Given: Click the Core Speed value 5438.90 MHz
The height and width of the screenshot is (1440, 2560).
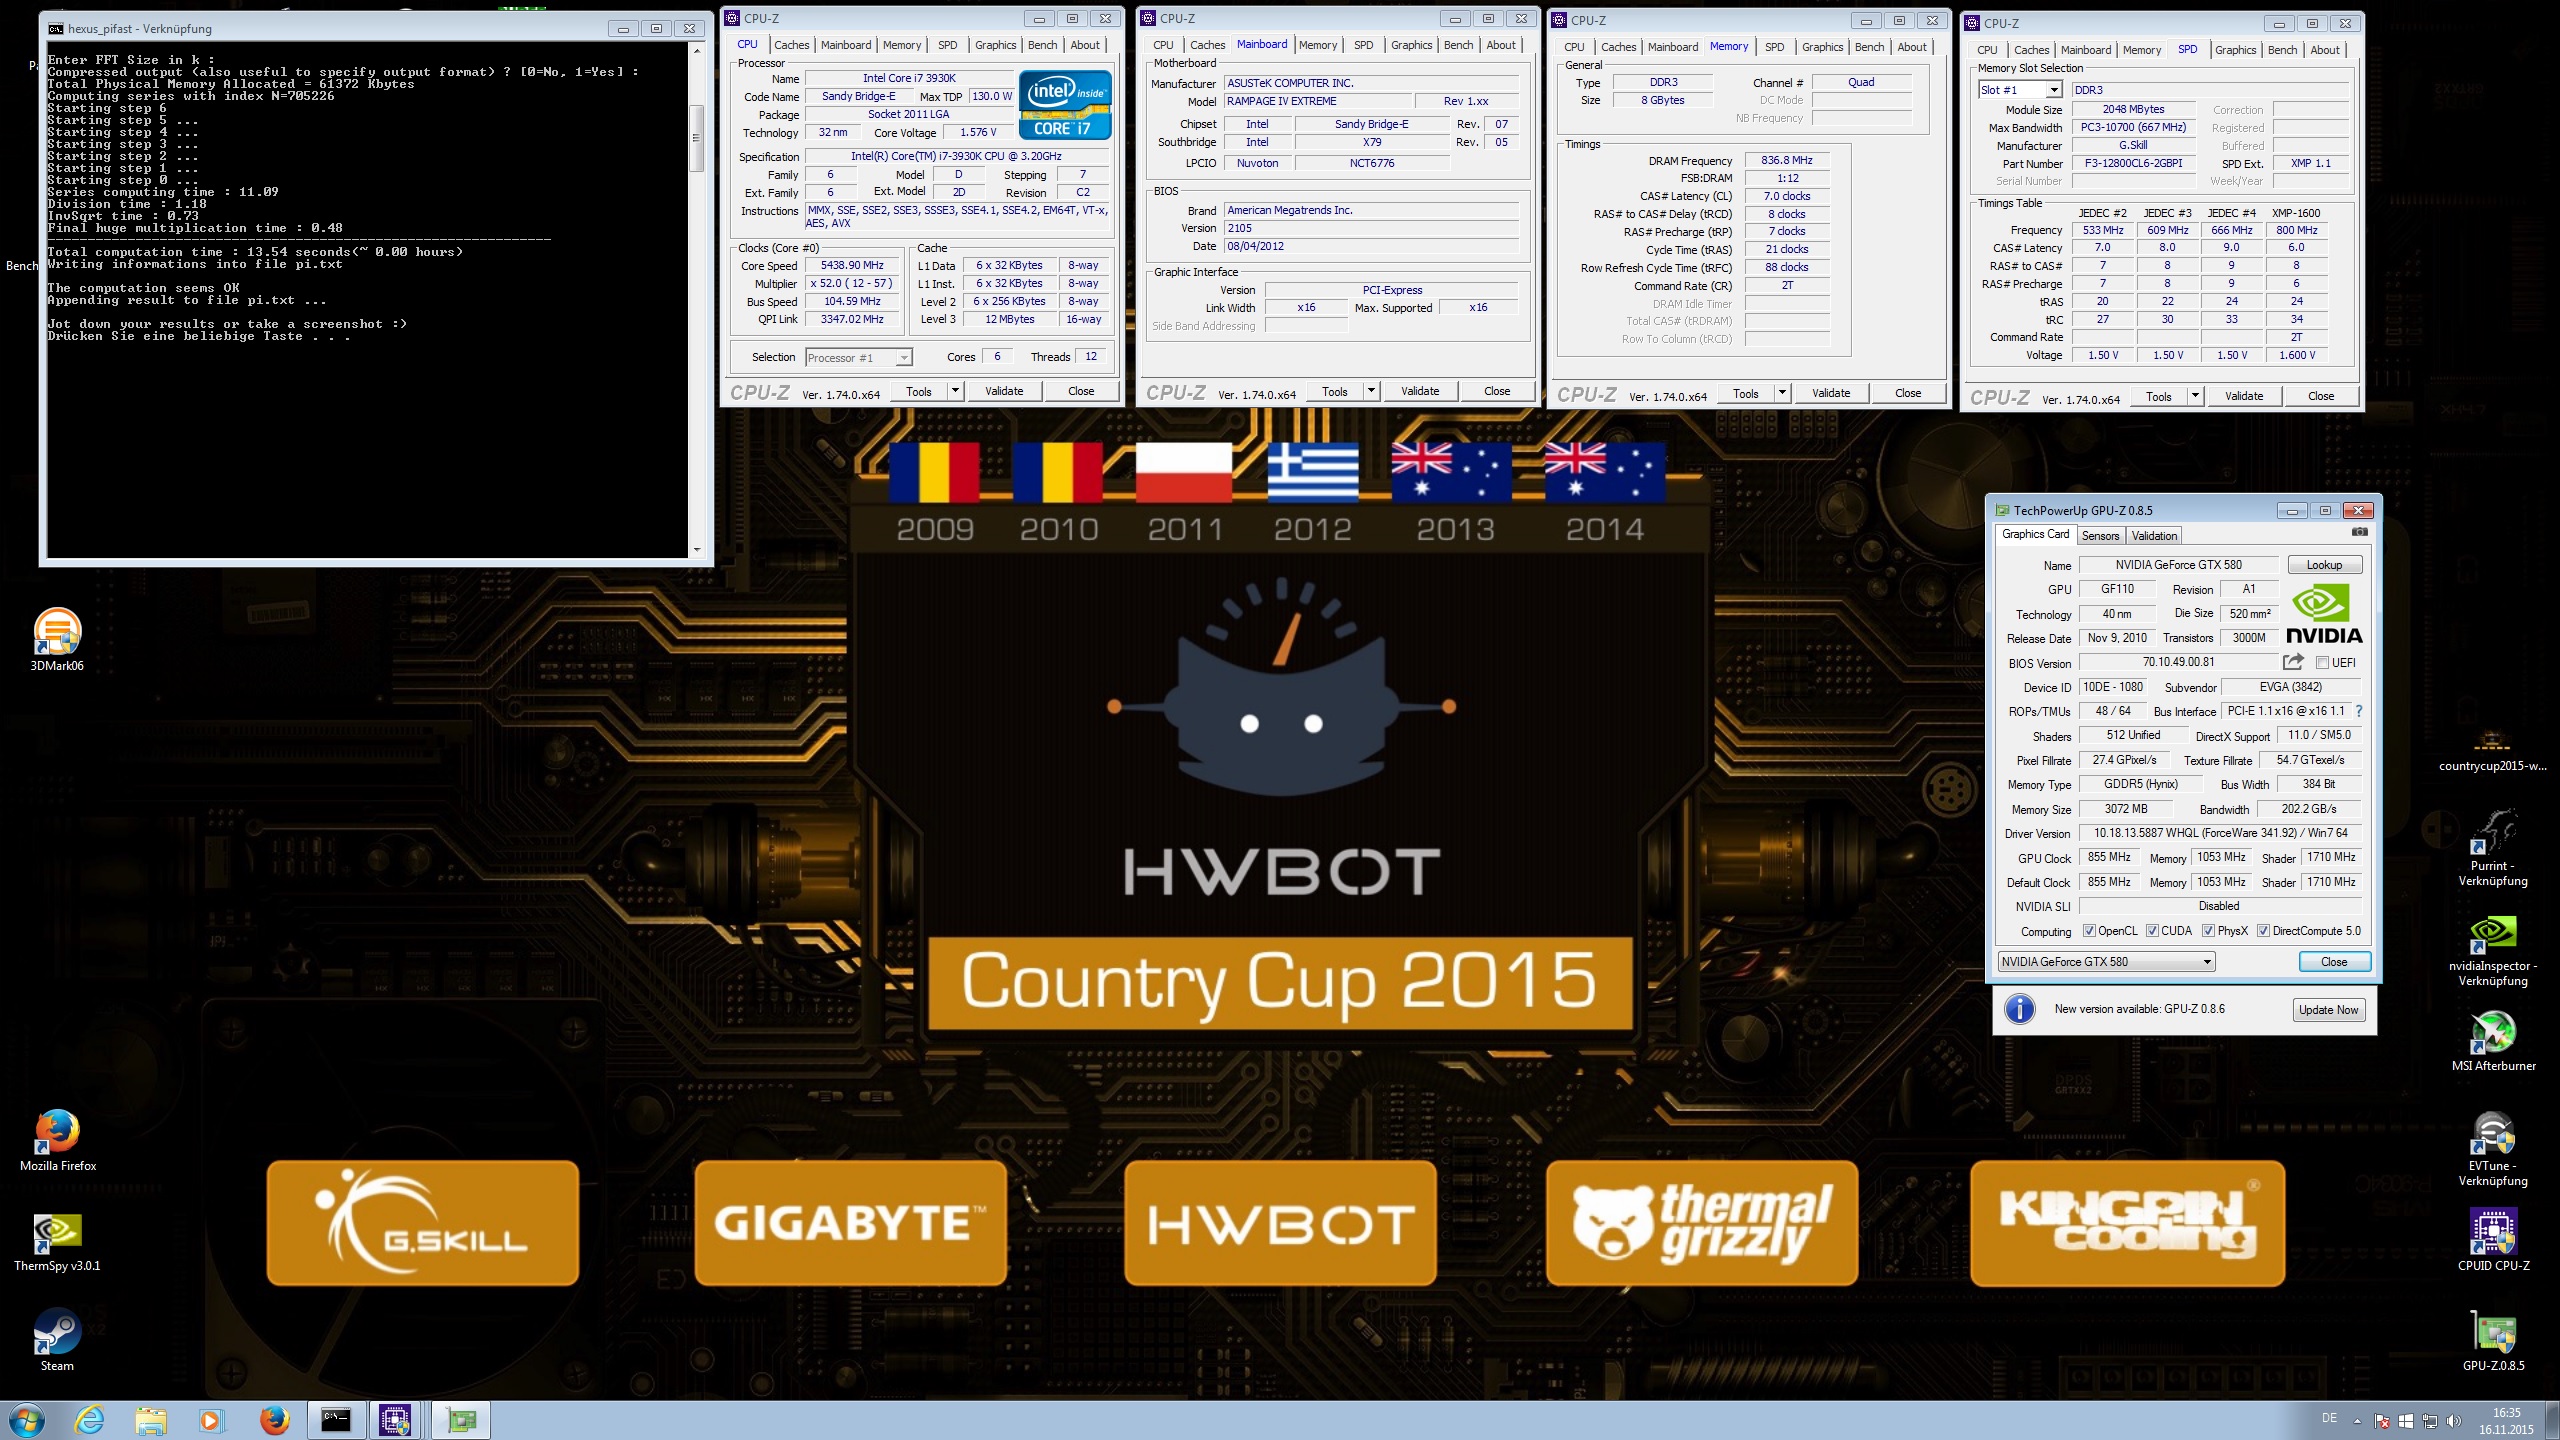Looking at the screenshot, I should tap(852, 266).
